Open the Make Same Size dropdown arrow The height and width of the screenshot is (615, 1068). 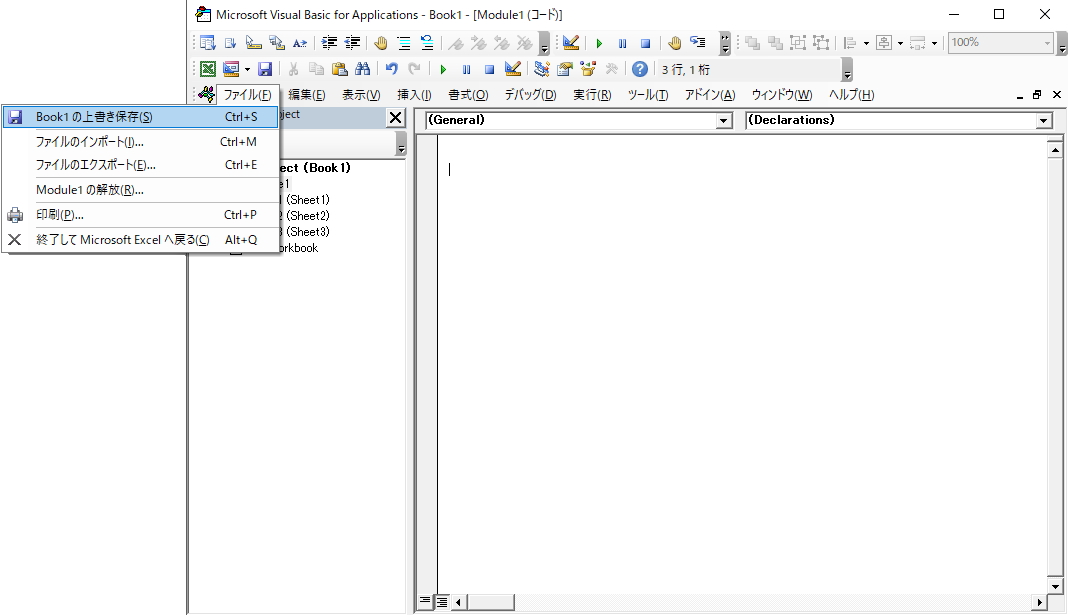pos(934,43)
